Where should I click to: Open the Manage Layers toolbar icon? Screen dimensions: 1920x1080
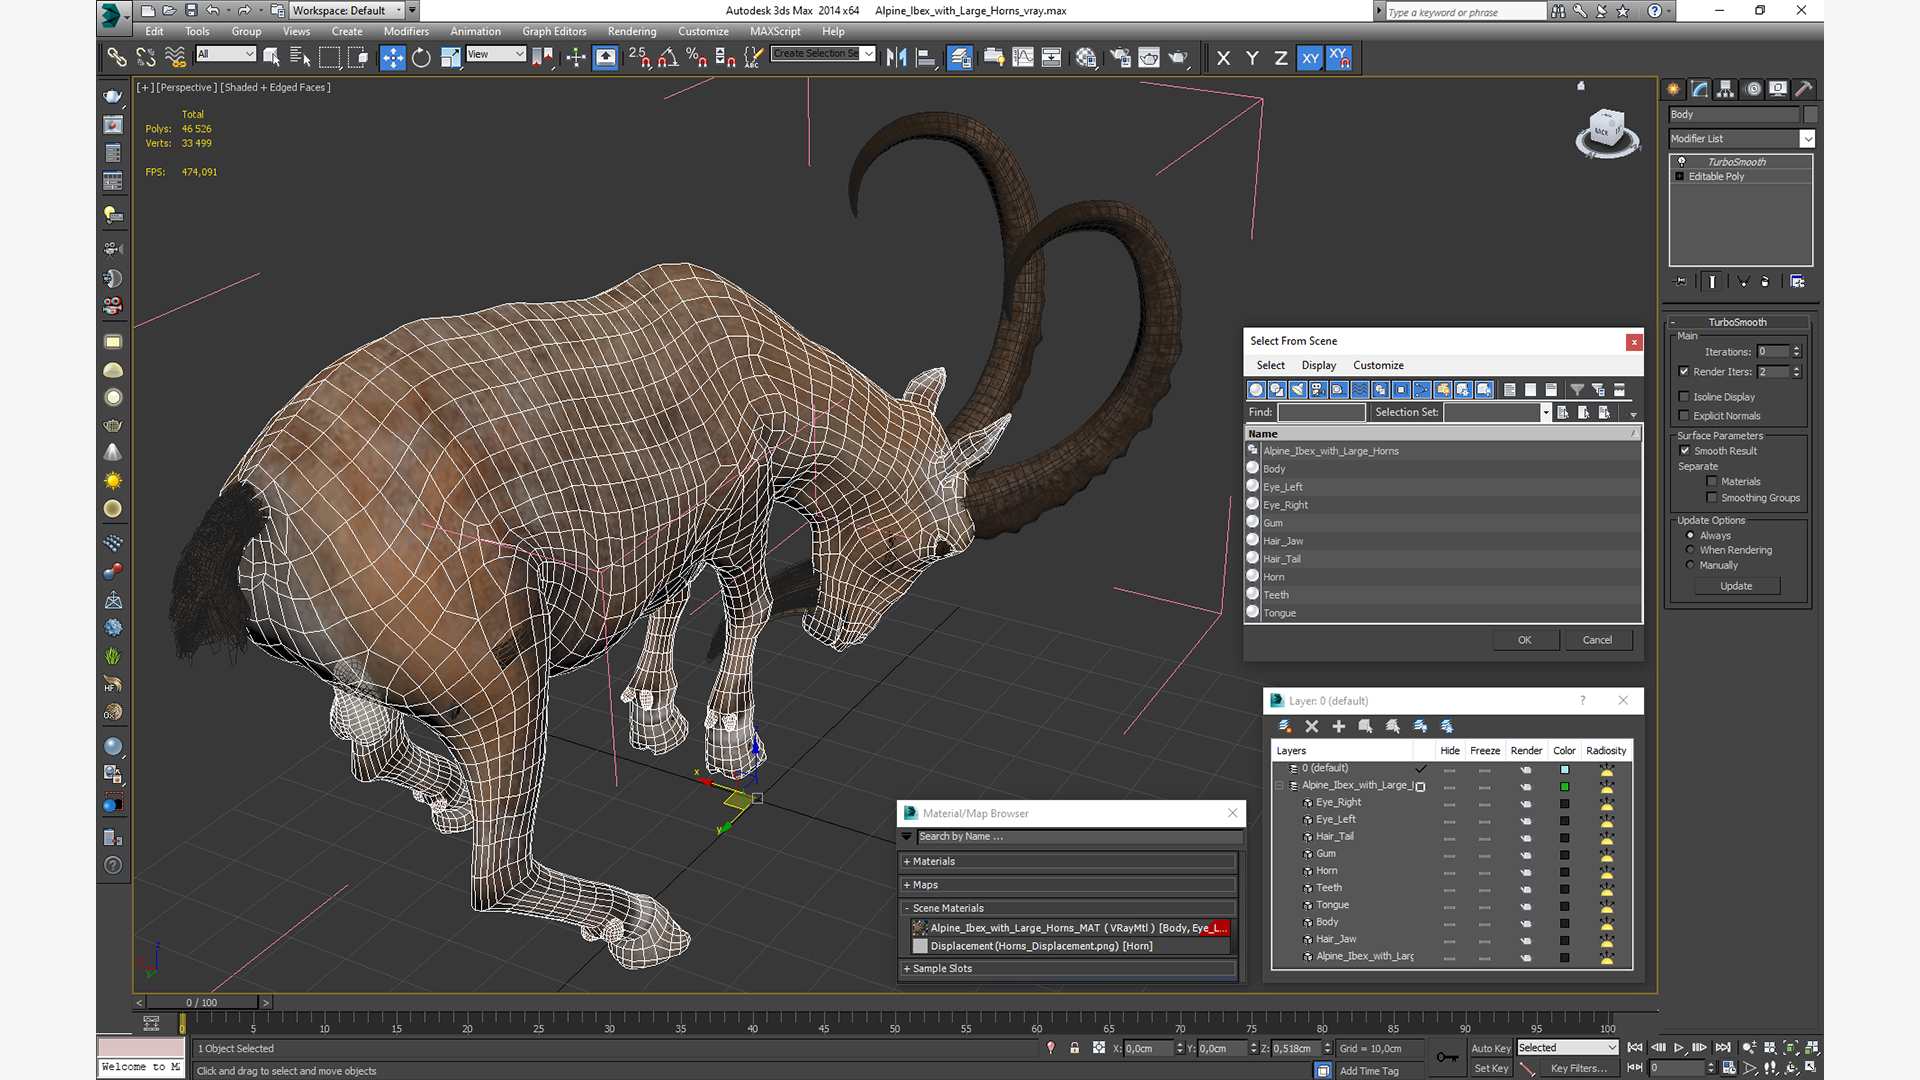pyautogui.click(x=960, y=58)
